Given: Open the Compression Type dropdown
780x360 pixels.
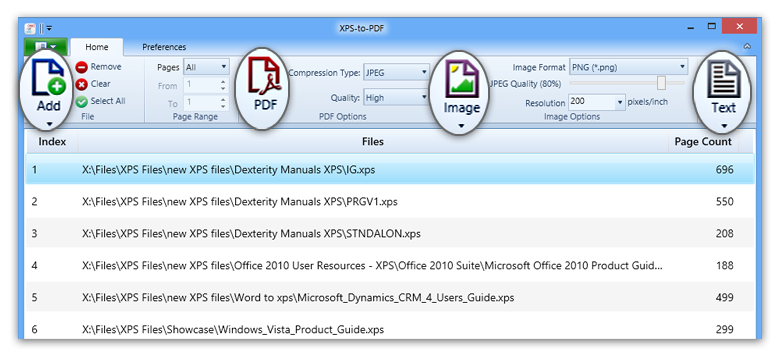Looking at the screenshot, I should pyautogui.click(x=396, y=73).
